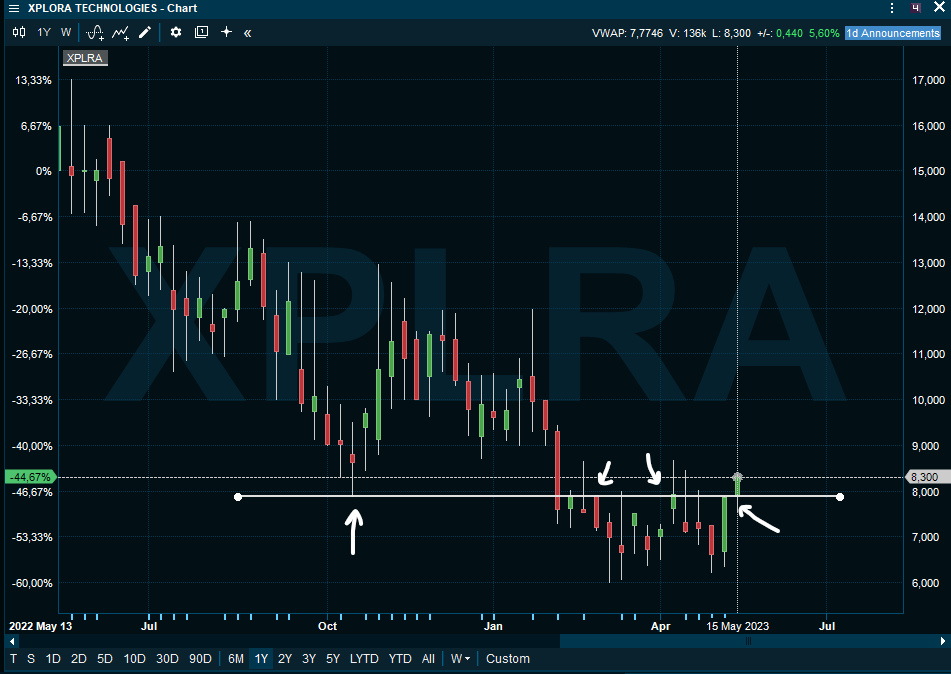Click the Oct label on the time axis
Viewport: 951px width, 674px height.
point(328,626)
